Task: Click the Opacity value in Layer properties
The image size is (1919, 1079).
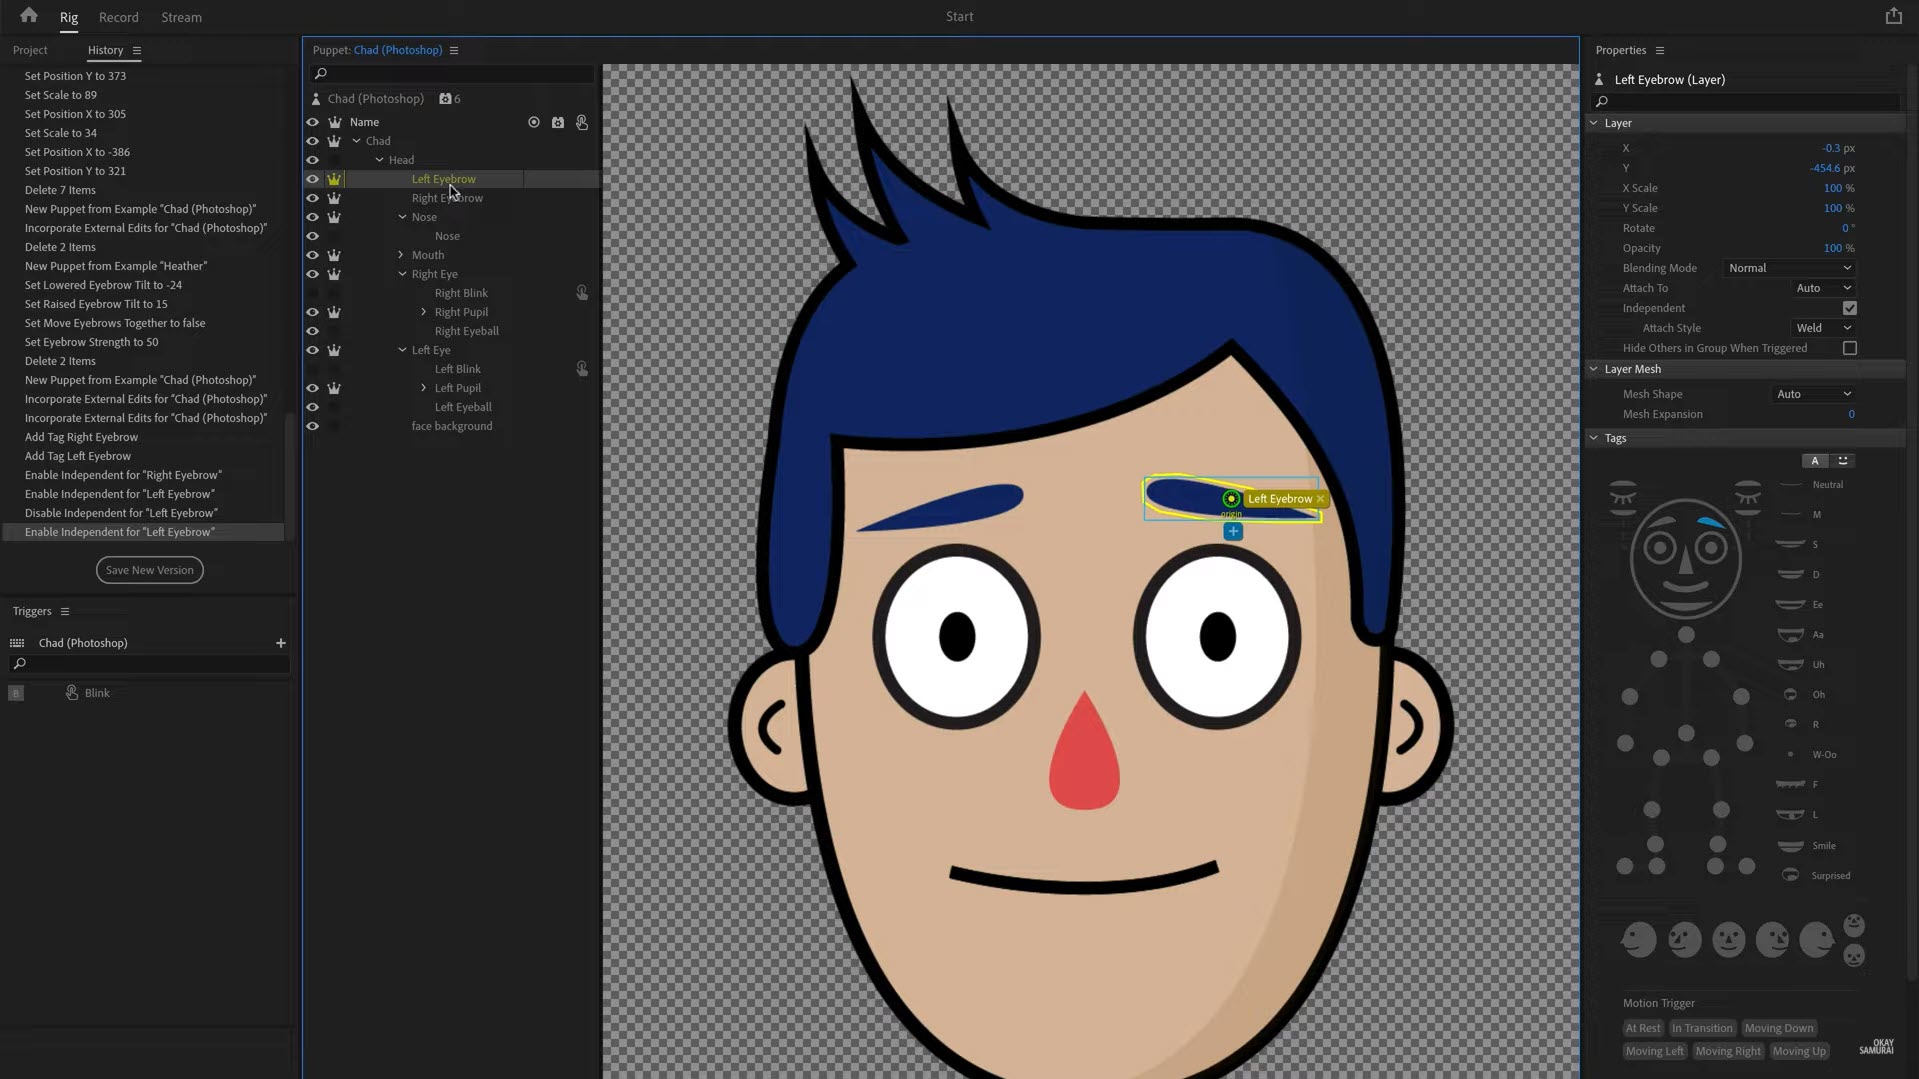Action: pos(1832,248)
